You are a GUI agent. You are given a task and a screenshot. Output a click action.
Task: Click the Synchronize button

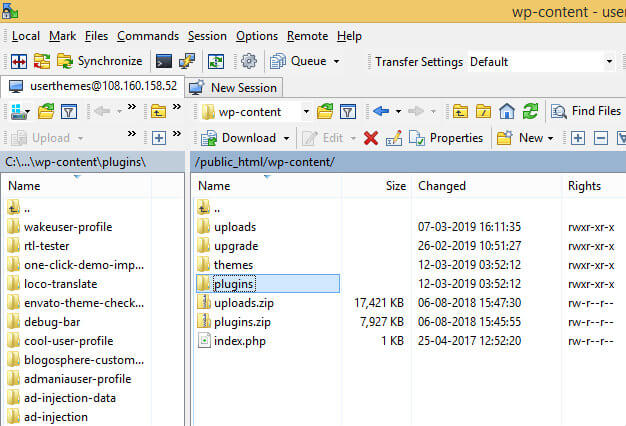pyautogui.click(x=99, y=61)
